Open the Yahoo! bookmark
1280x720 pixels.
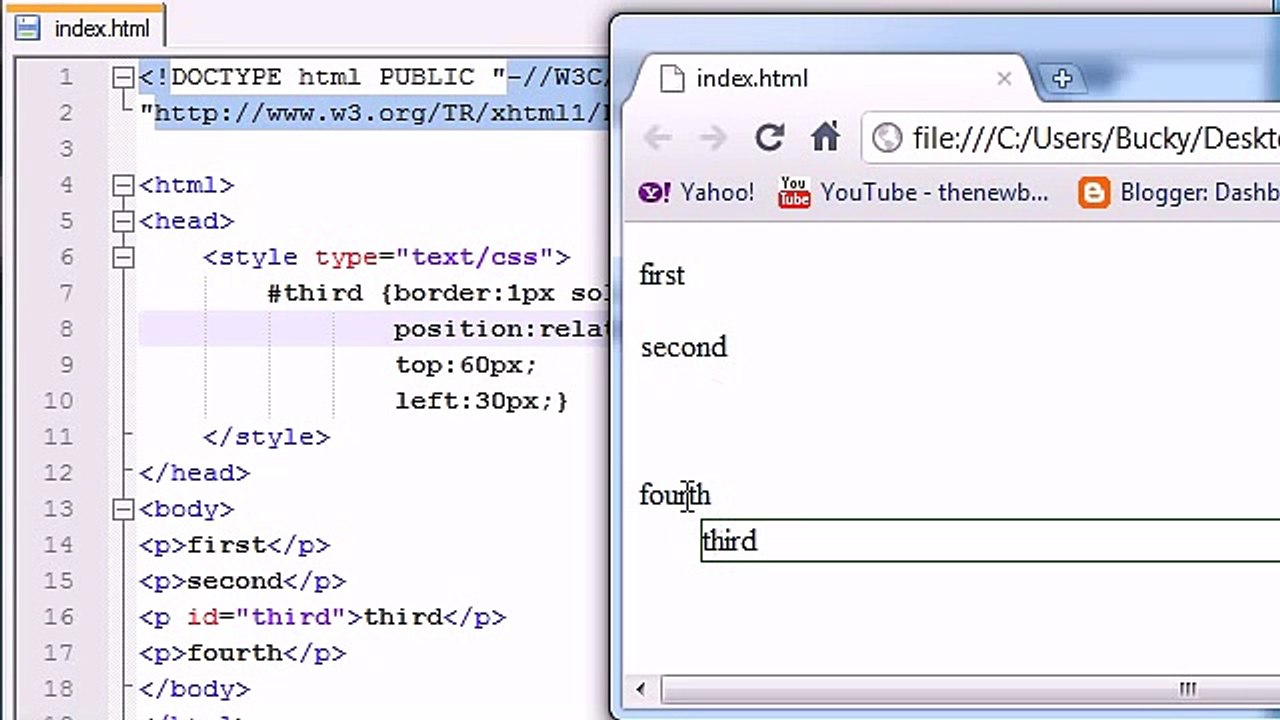pyautogui.click(x=697, y=192)
